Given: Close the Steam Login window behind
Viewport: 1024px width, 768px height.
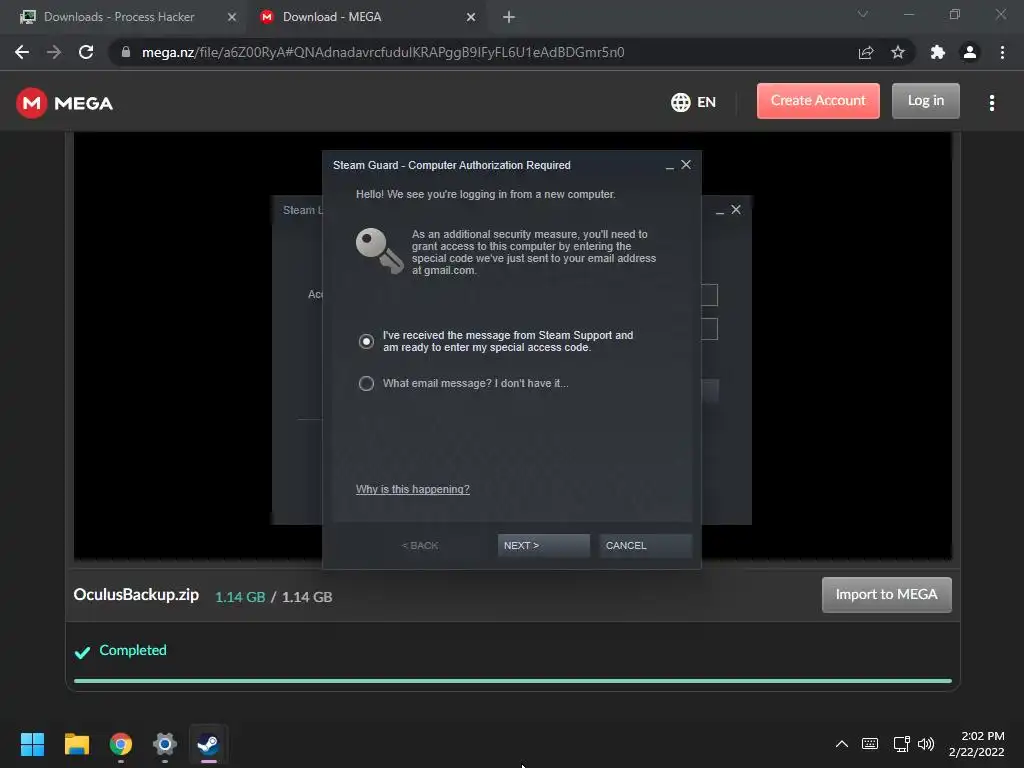Looking at the screenshot, I should coord(736,210).
